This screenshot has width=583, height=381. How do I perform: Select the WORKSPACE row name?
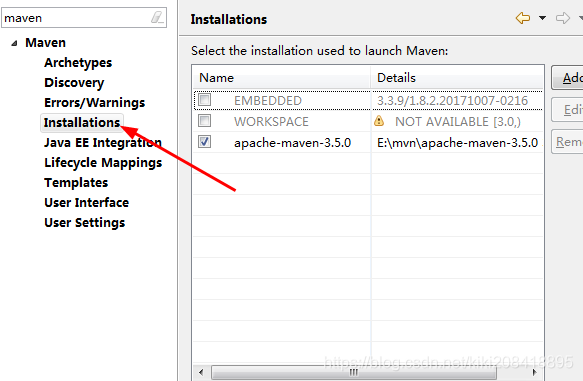[x=271, y=122]
